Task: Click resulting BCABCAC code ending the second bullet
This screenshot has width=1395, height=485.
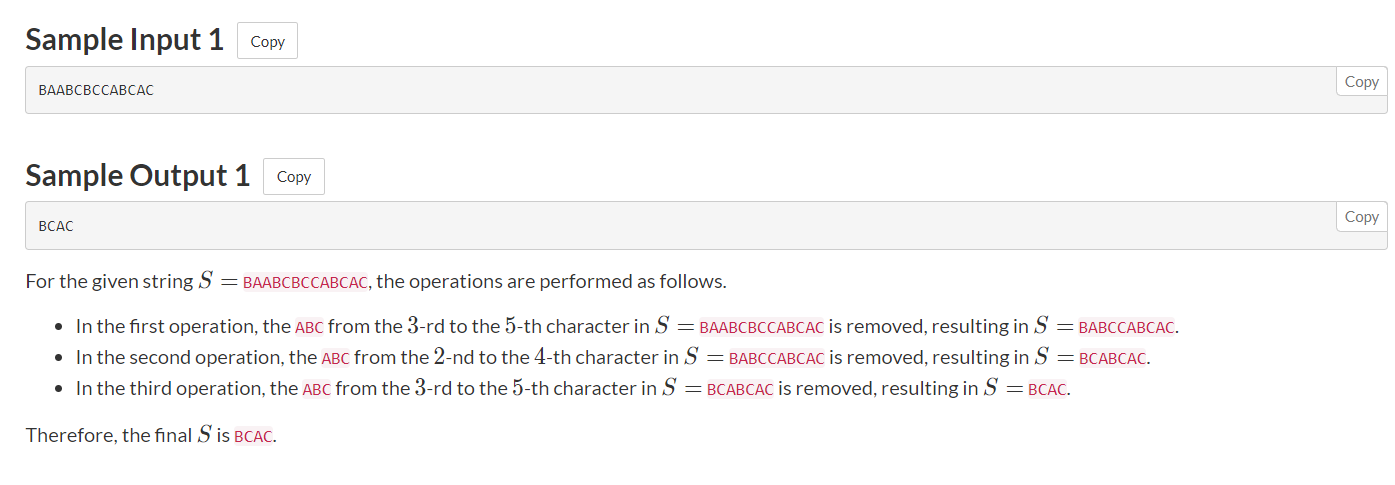Action: 1112,358
